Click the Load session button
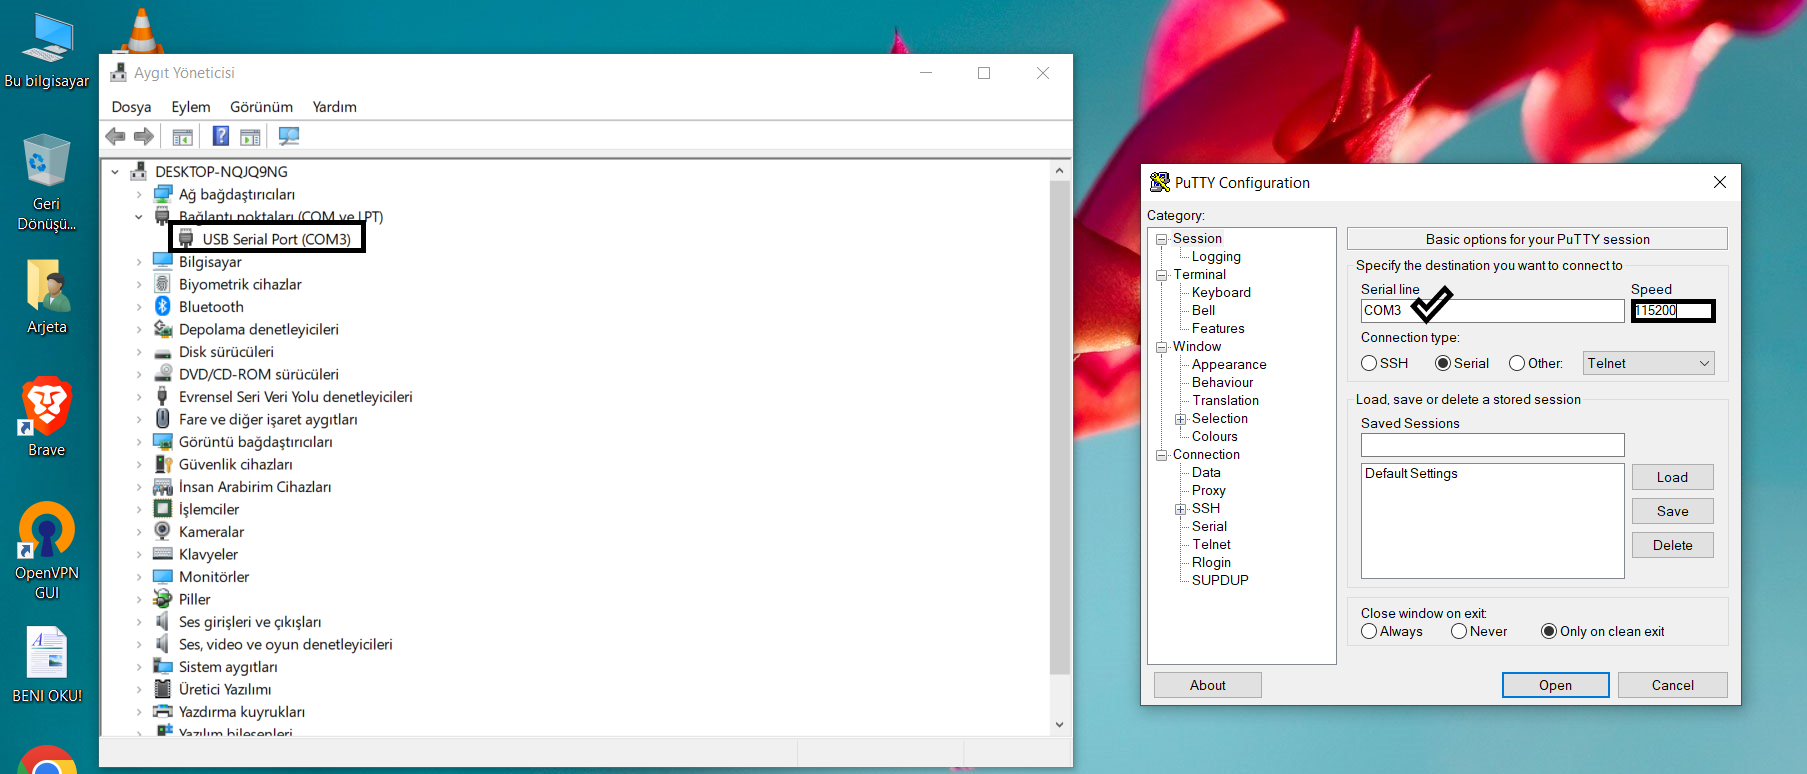The width and height of the screenshot is (1807, 774). click(x=1672, y=477)
